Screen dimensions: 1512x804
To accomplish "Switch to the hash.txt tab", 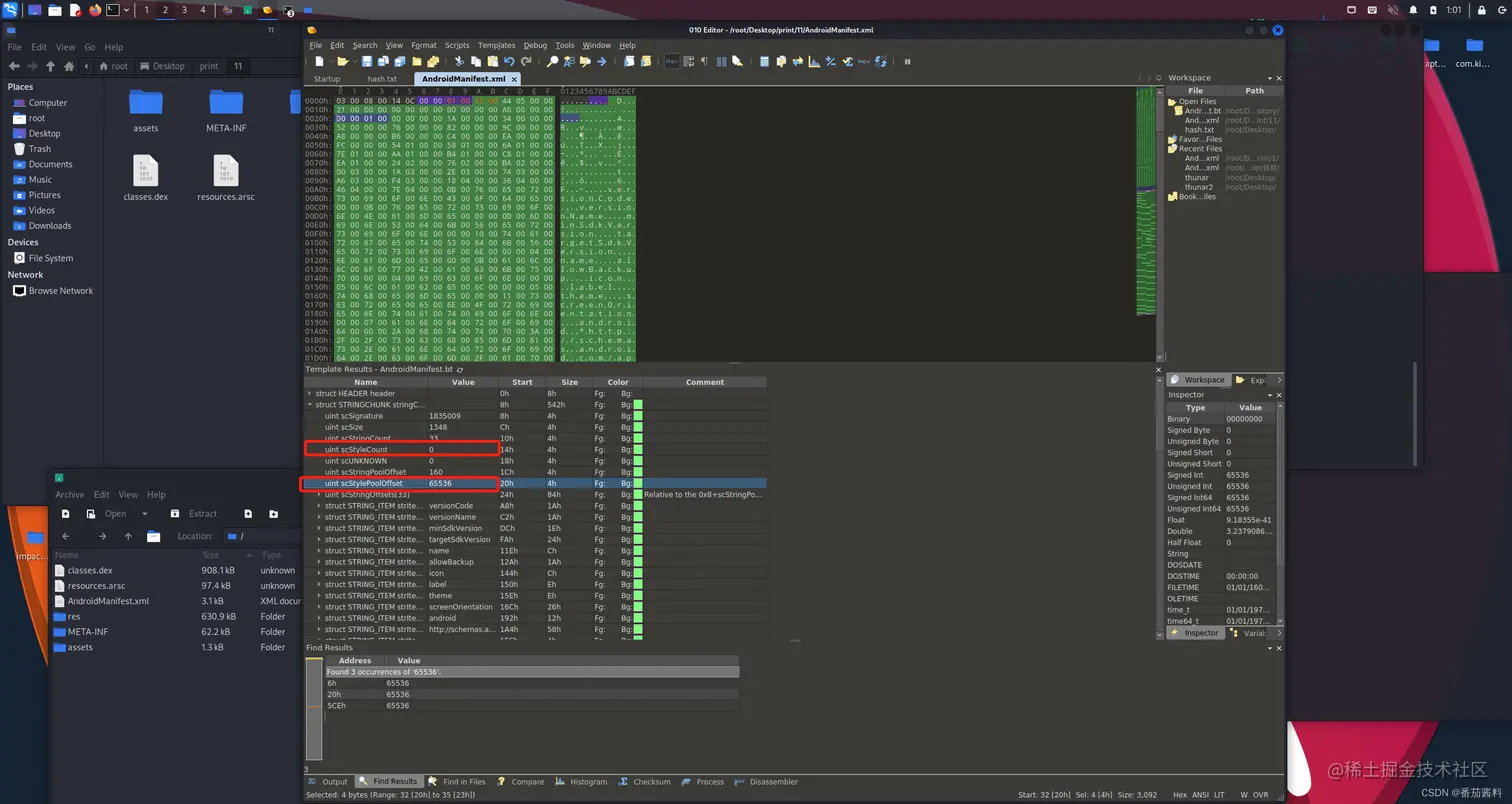I will pyautogui.click(x=382, y=78).
